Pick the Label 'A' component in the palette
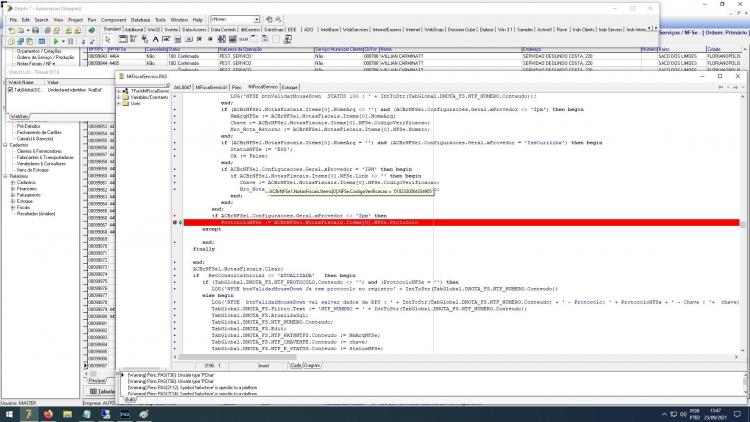The width and height of the screenshot is (750, 422). 155,39
